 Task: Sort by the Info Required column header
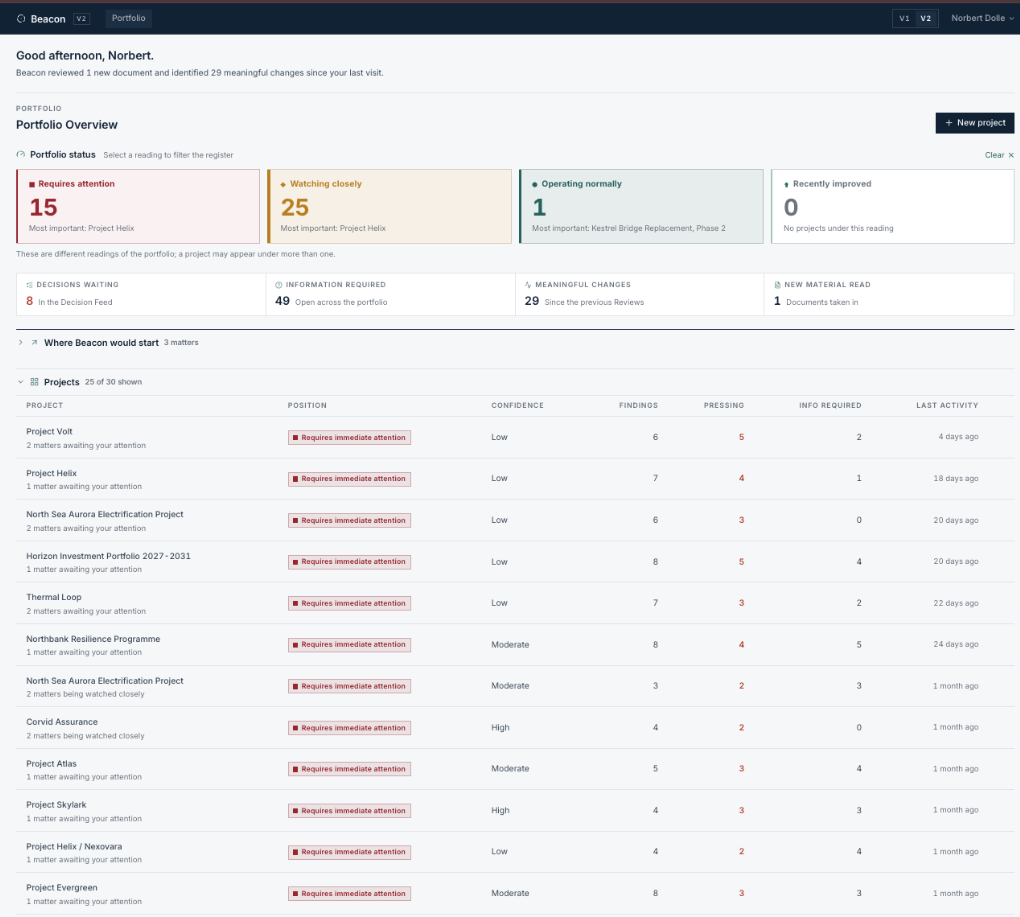coord(830,406)
